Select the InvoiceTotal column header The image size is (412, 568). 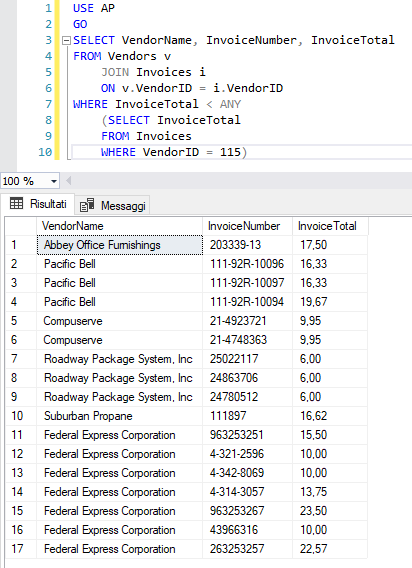[330, 226]
